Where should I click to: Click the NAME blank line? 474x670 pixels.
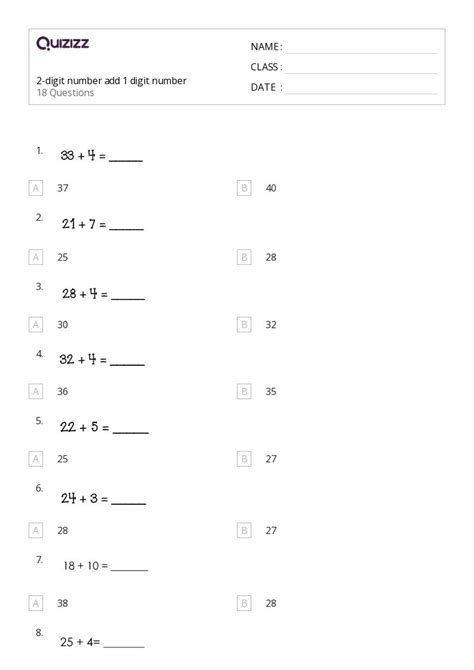click(361, 48)
